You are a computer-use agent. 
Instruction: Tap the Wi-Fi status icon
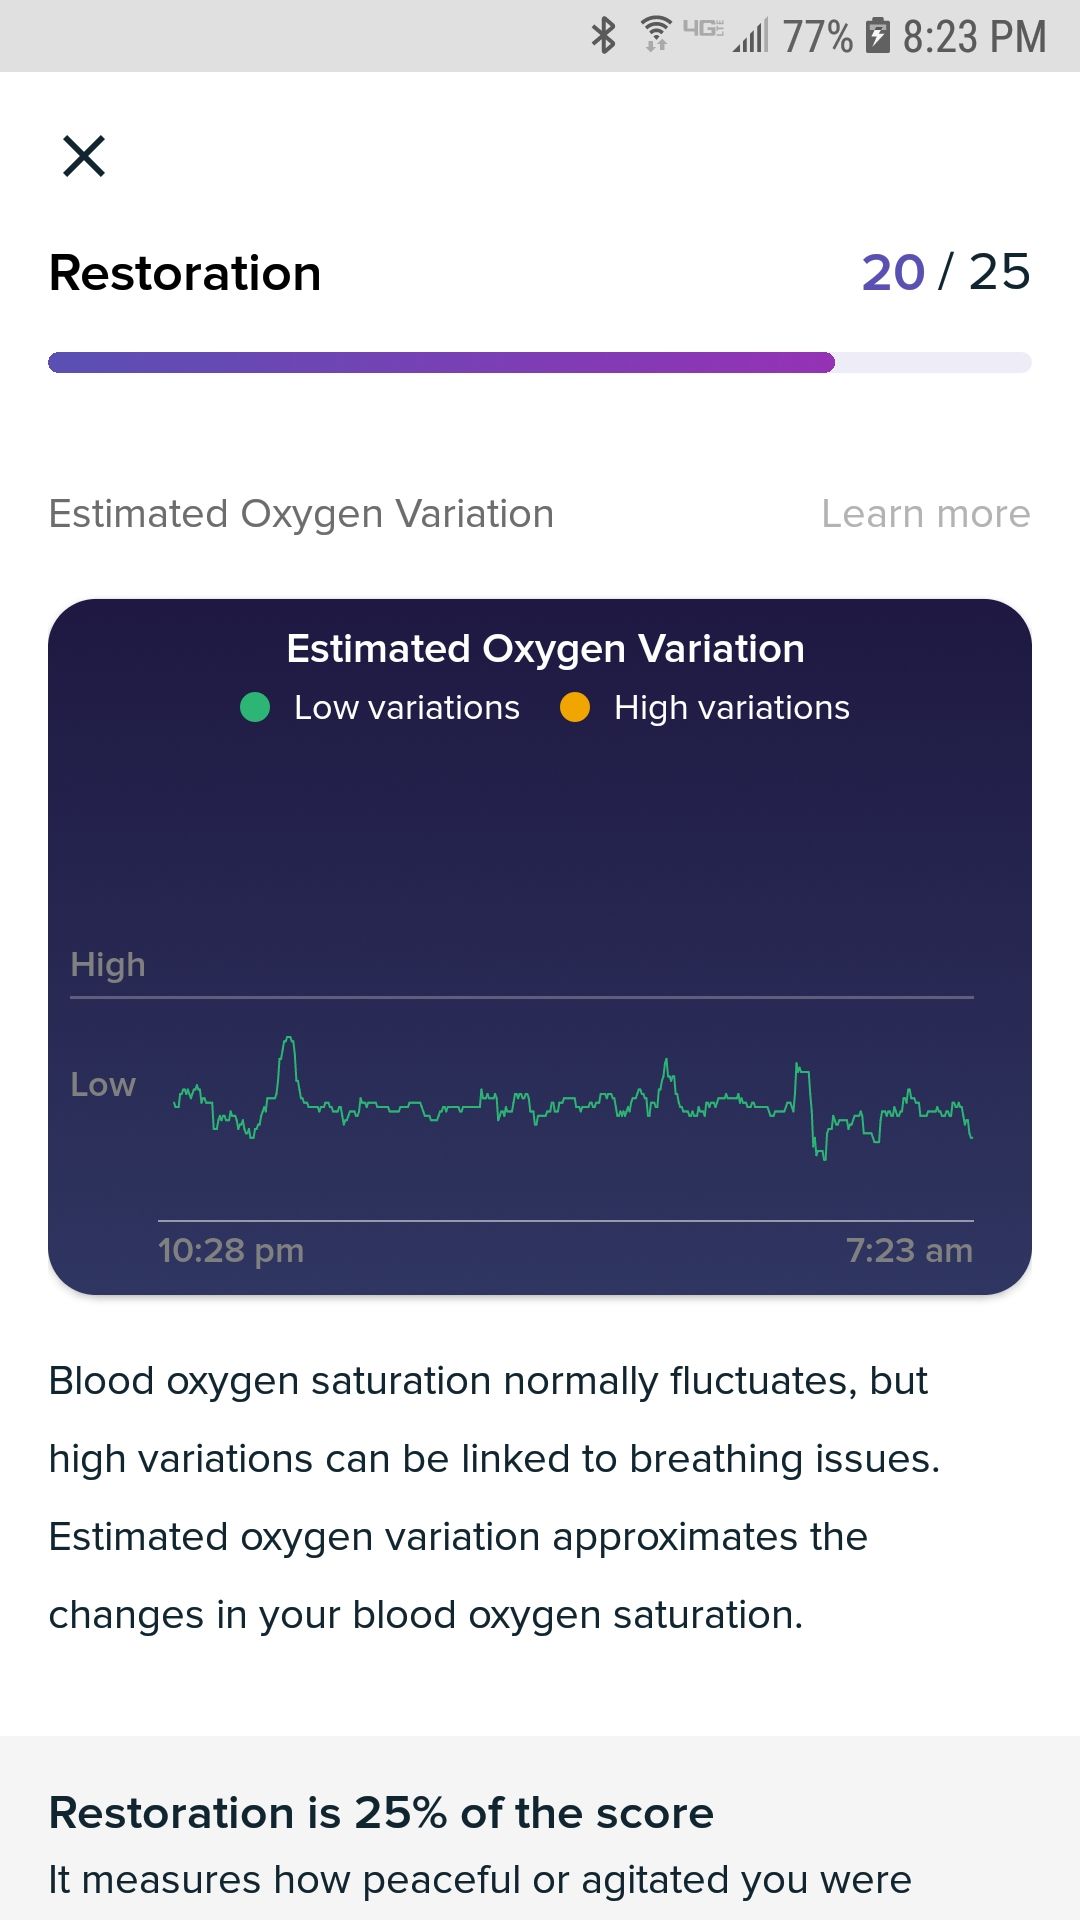click(656, 36)
